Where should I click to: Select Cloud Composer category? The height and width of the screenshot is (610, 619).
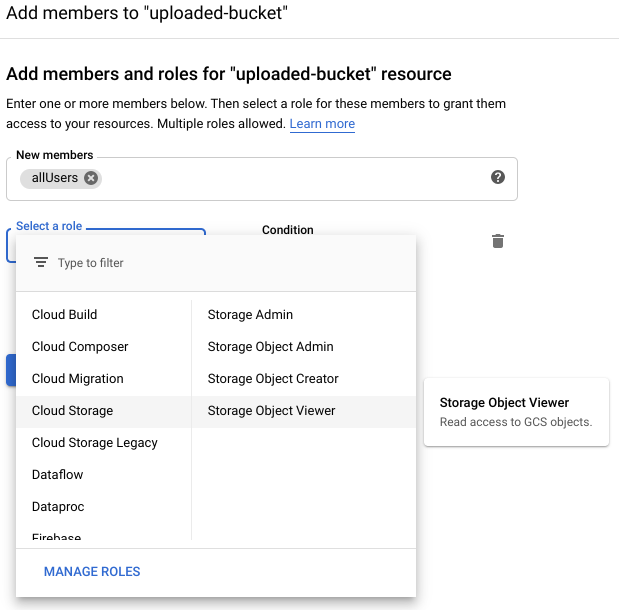(80, 347)
